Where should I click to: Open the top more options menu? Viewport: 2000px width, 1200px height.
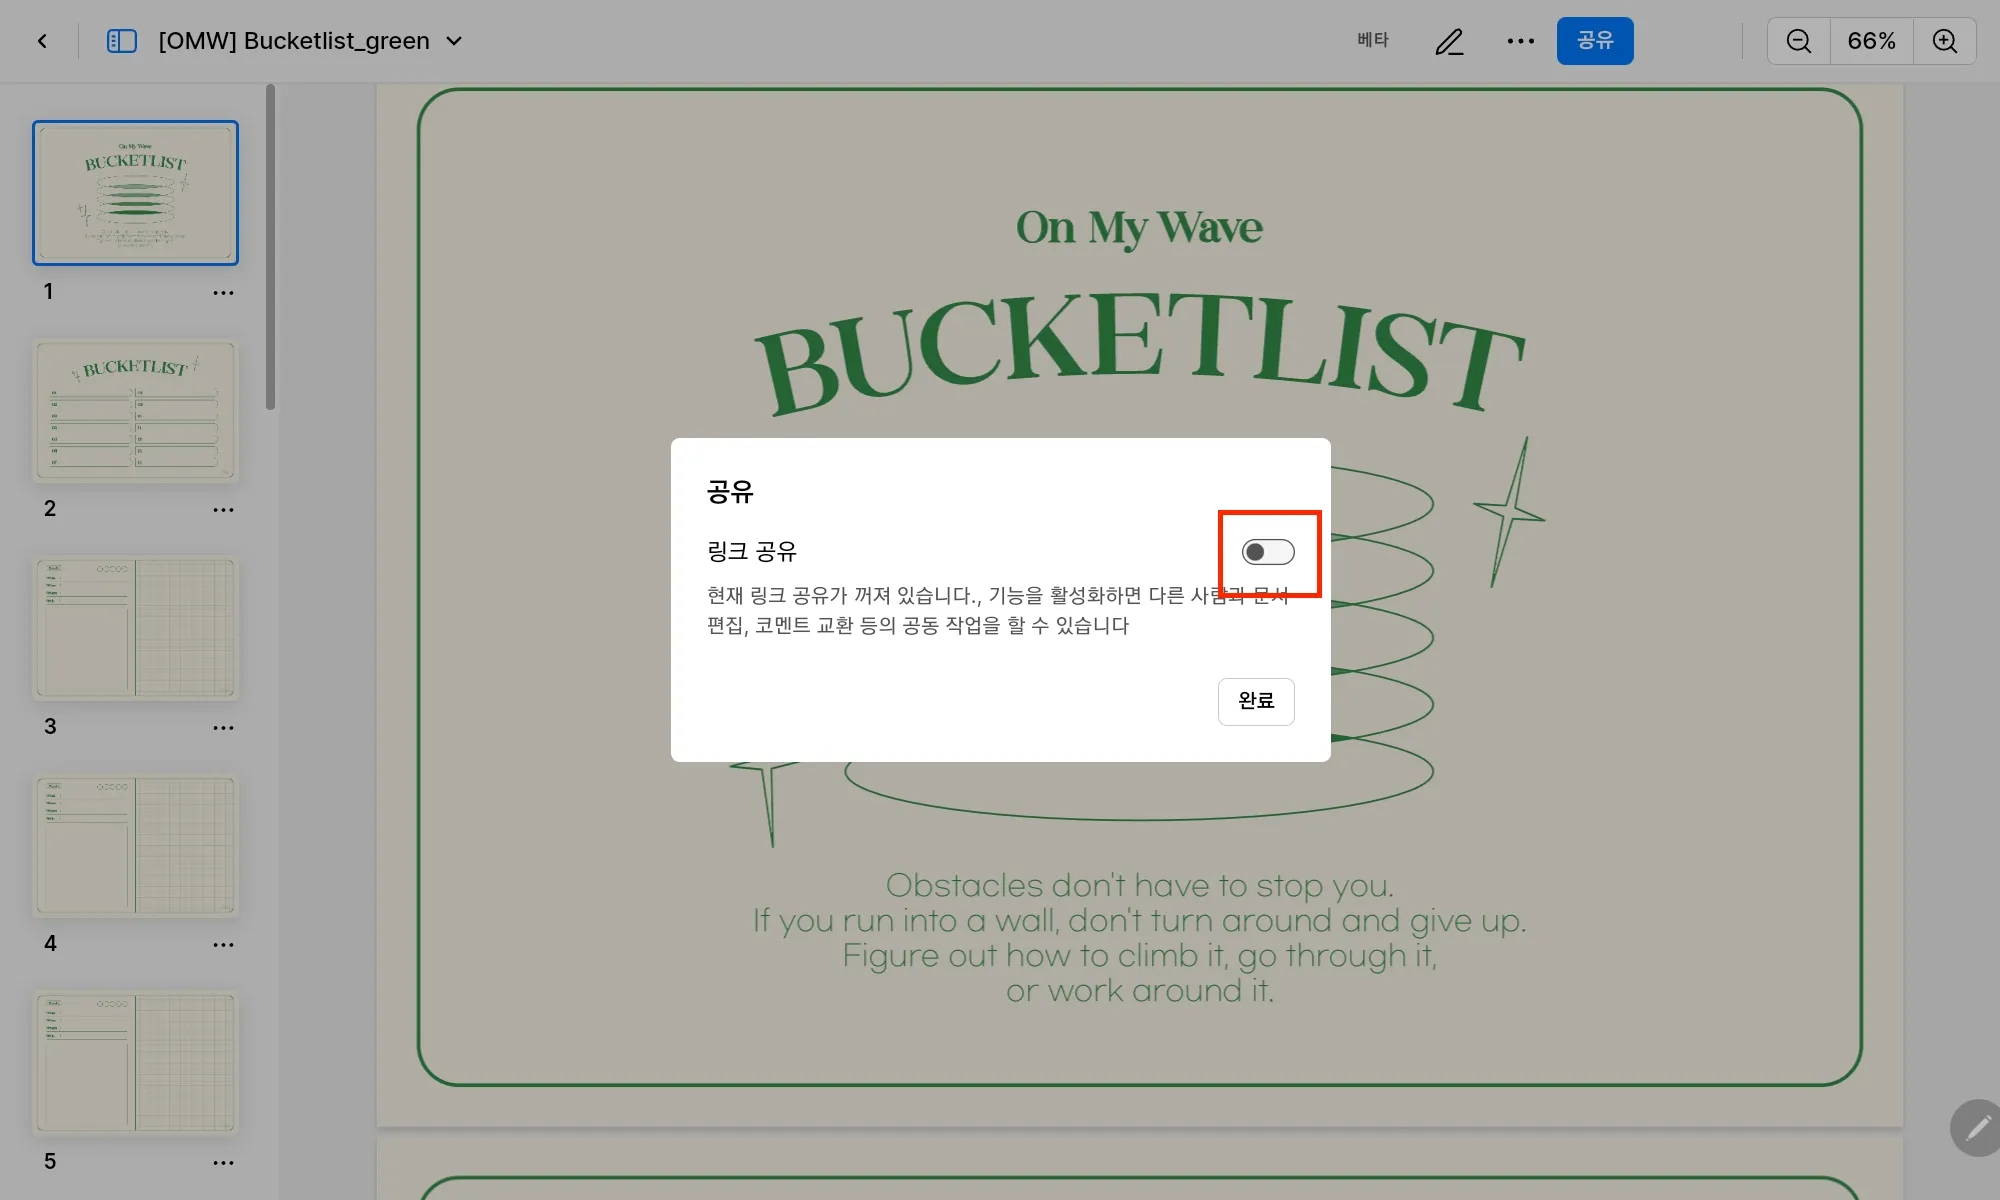click(x=1520, y=41)
